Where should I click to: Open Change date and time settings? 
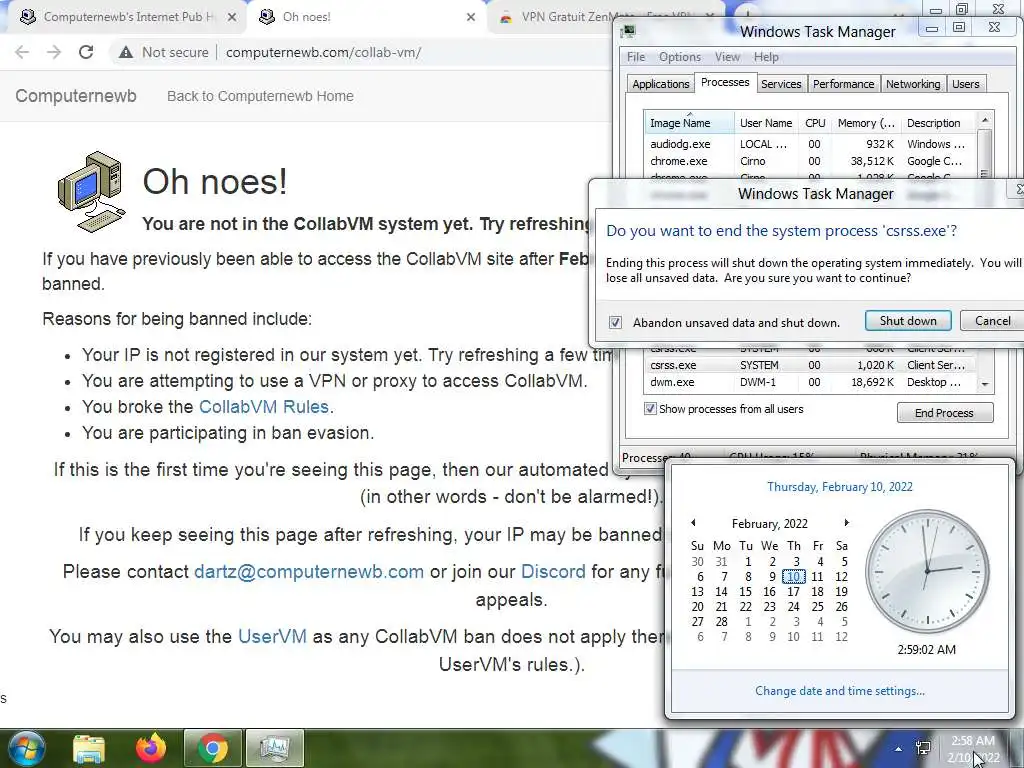[839, 691]
